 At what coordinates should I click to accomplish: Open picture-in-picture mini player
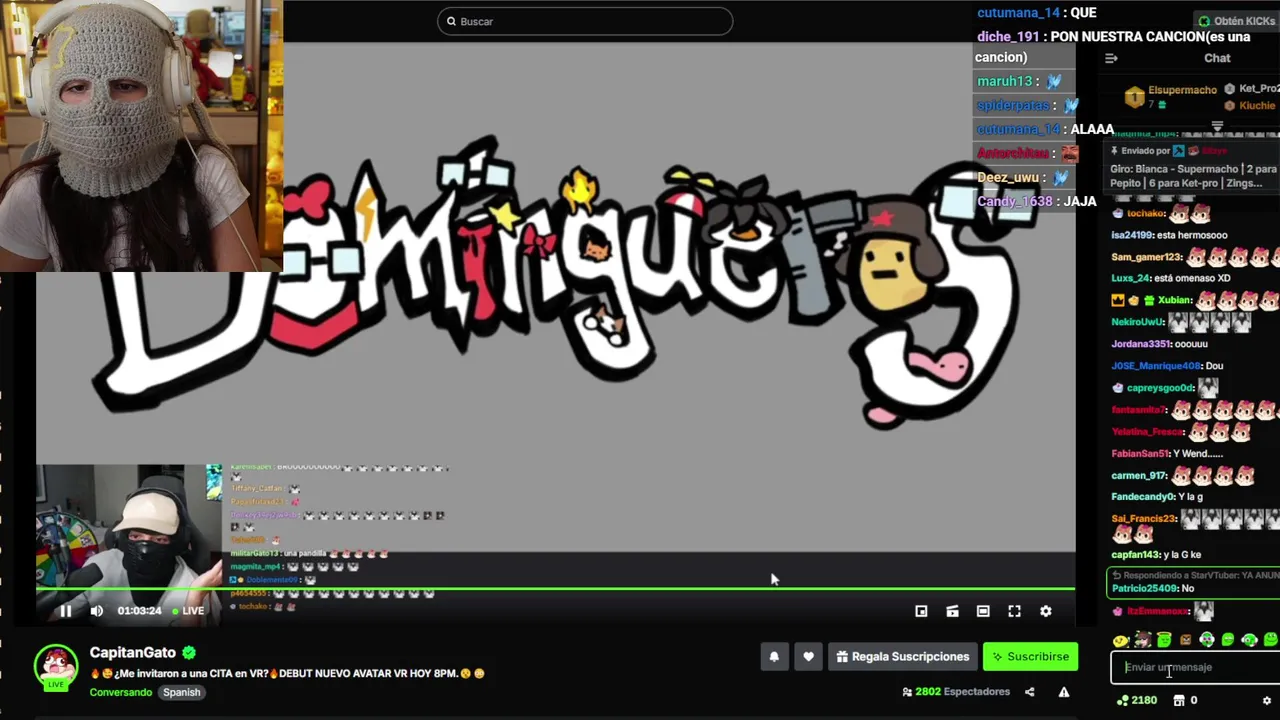(921, 611)
